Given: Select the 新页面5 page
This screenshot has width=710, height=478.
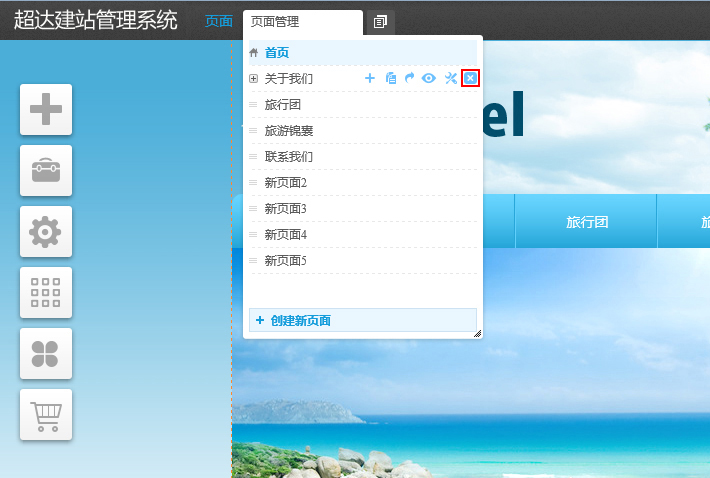Looking at the screenshot, I should [x=363, y=261].
